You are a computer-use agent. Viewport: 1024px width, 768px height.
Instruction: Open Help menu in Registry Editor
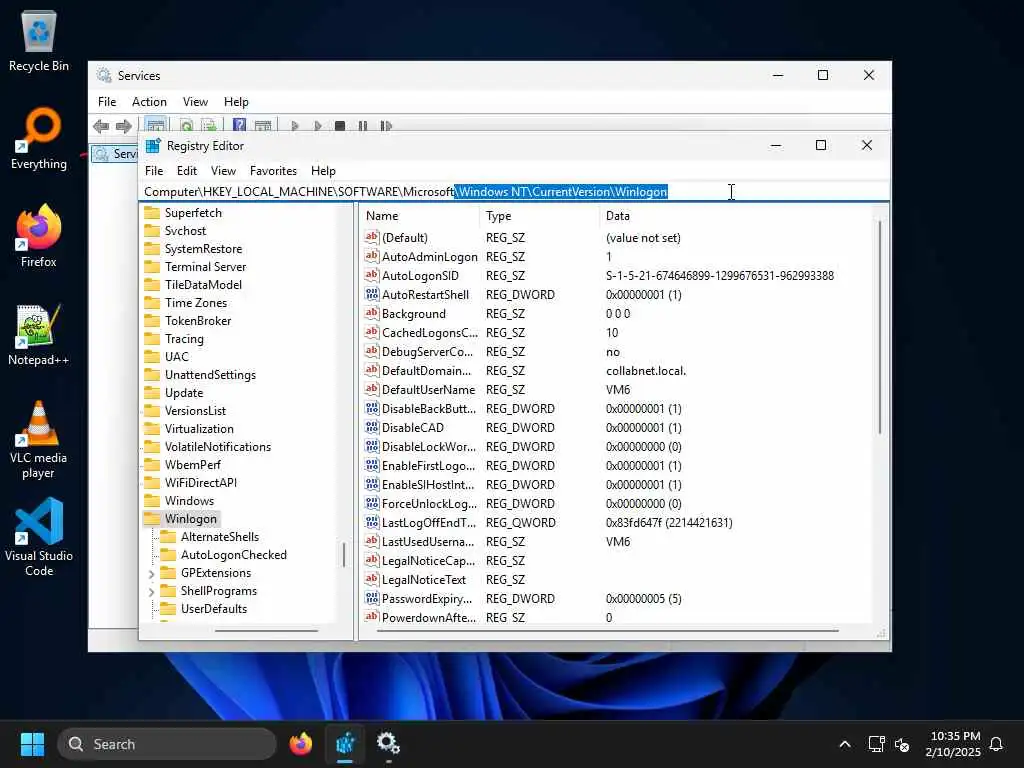tap(323, 170)
